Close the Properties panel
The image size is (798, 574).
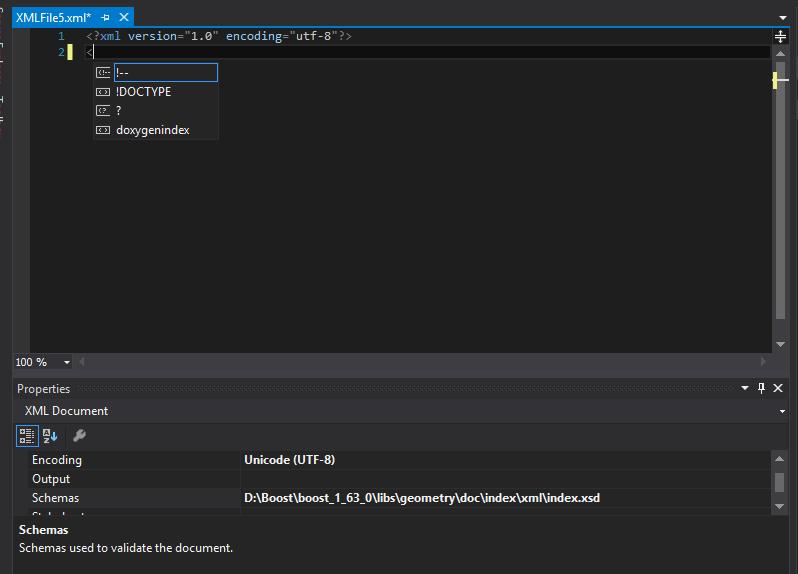[778, 388]
